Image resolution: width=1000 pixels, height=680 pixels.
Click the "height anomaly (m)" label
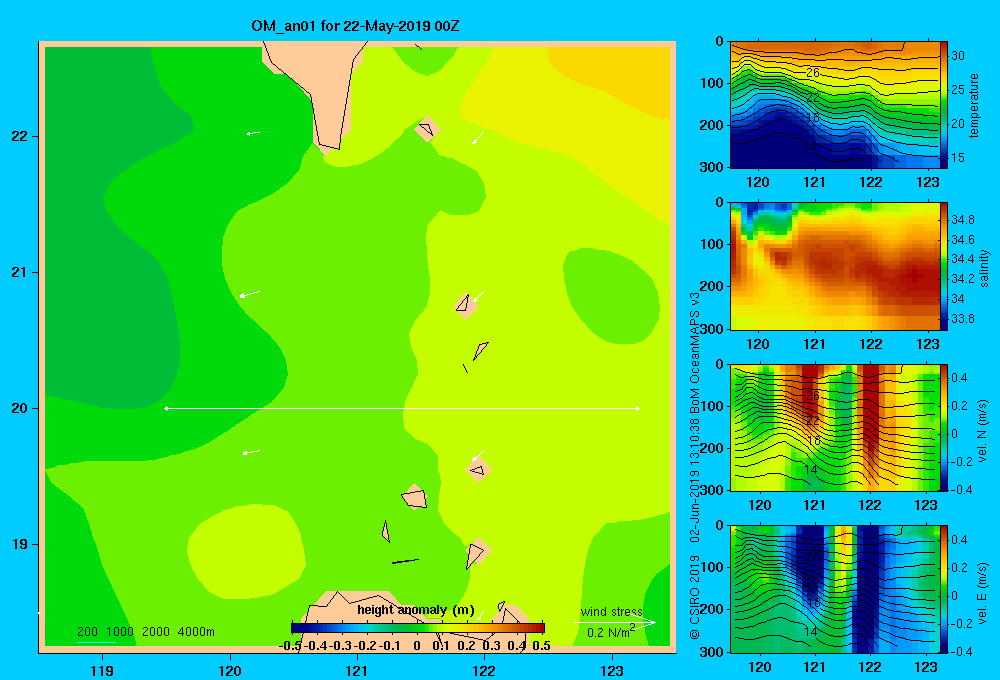416,610
